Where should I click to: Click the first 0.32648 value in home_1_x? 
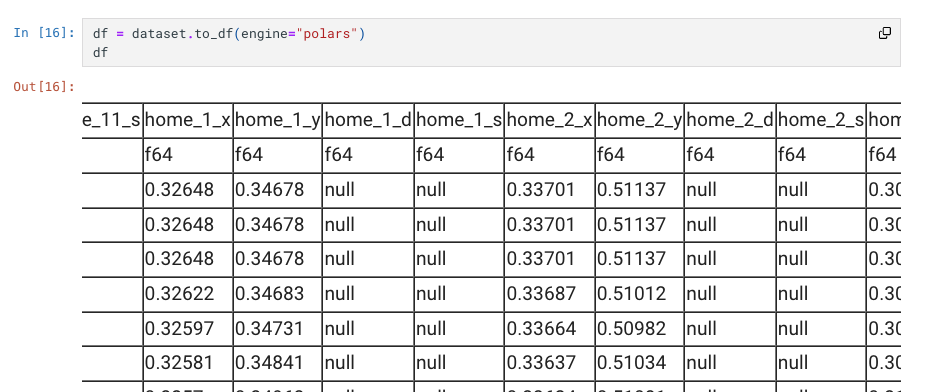[x=179, y=190]
